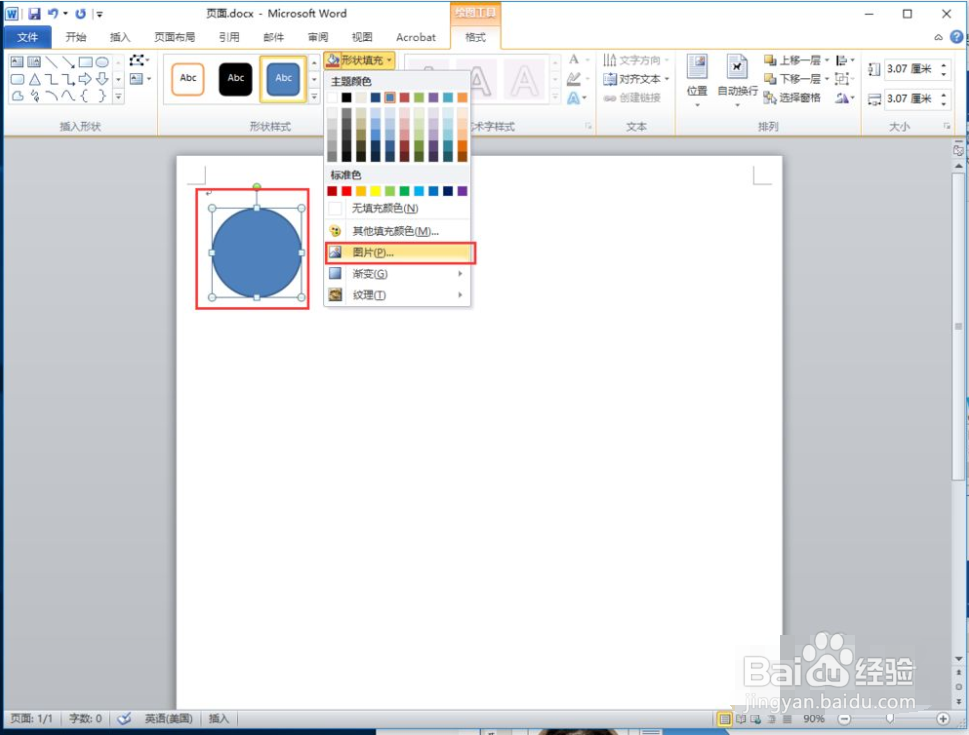The width and height of the screenshot is (969, 735).
Task: Pick the cloud freeform shape
Action: [x=17, y=96]
